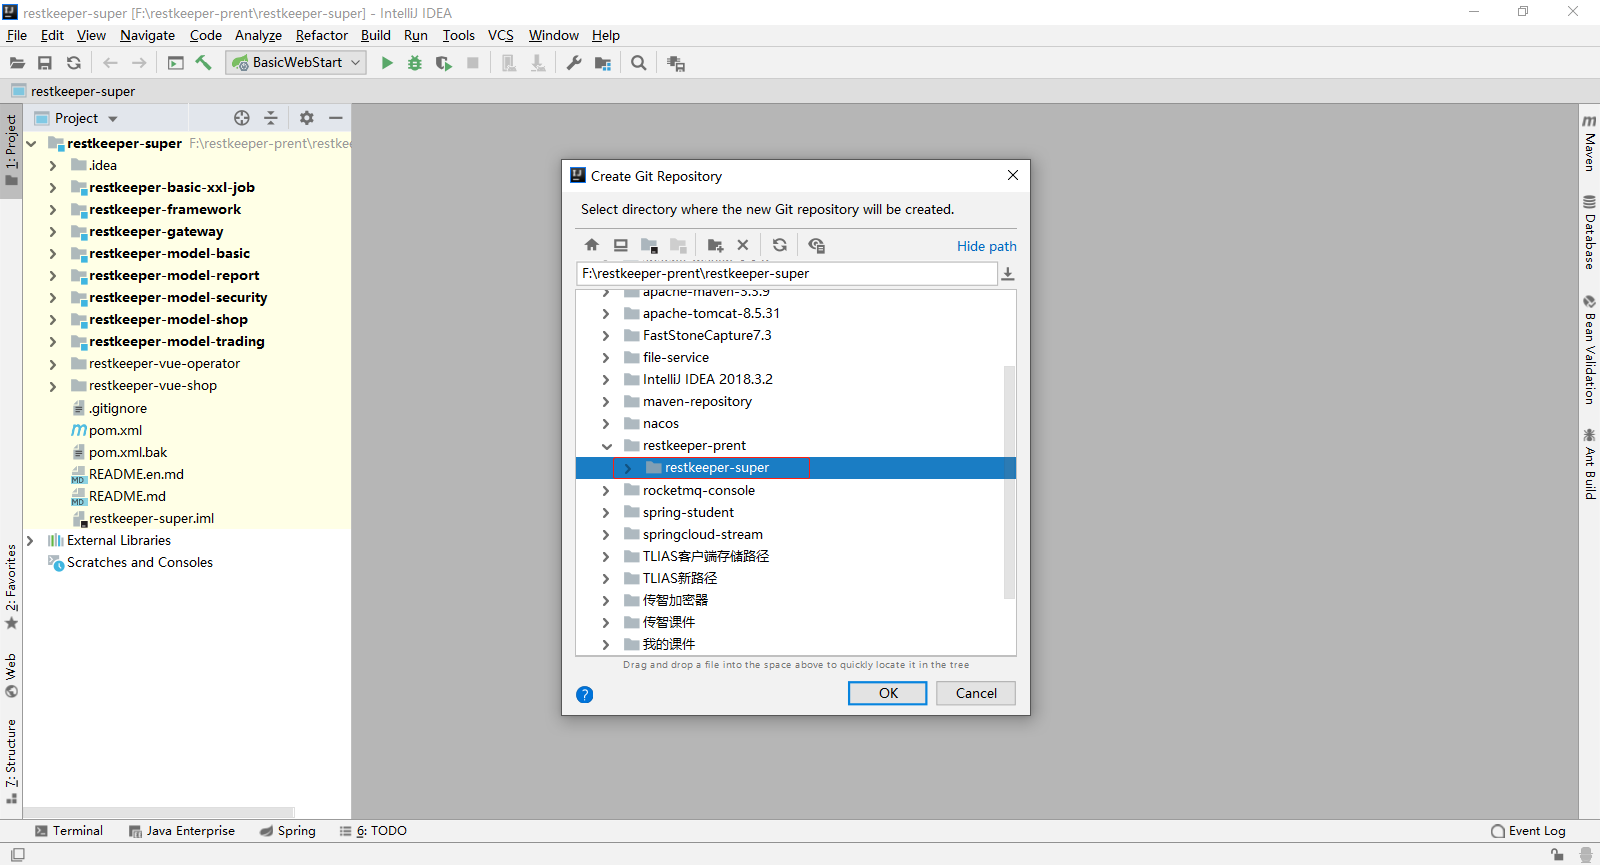Screen dimensions: 1600x865
Task: Open the 6: TODO tool window
Action: tap(373, 831)
